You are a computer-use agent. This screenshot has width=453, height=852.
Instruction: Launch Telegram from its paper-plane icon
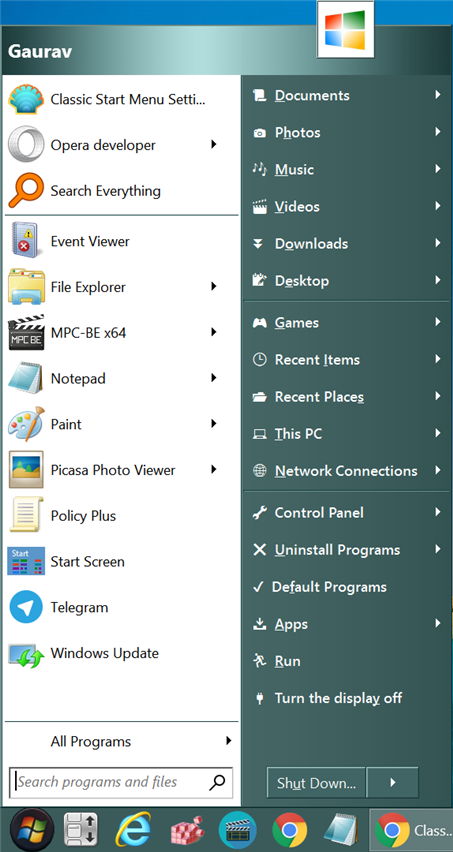pos(26,607)
